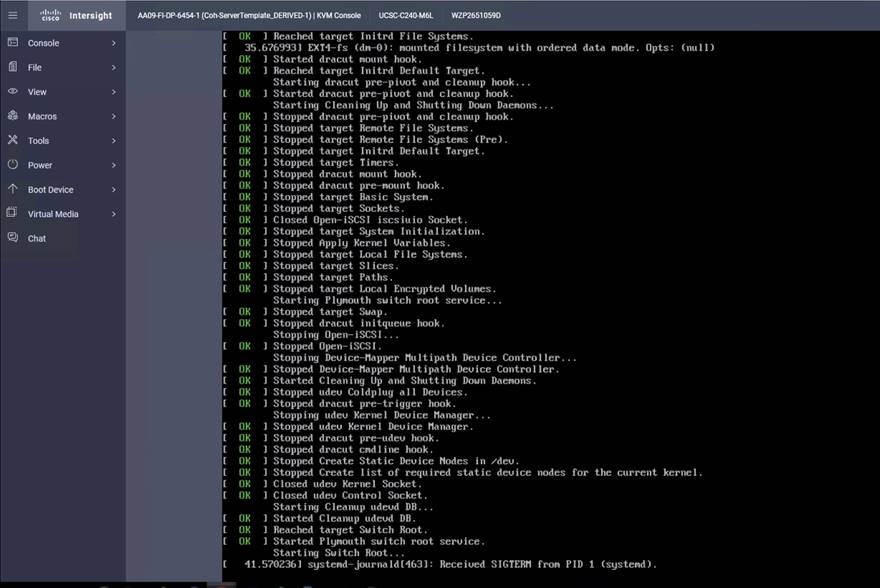
Task: Click the File document icon
Action: pos(12,67)
